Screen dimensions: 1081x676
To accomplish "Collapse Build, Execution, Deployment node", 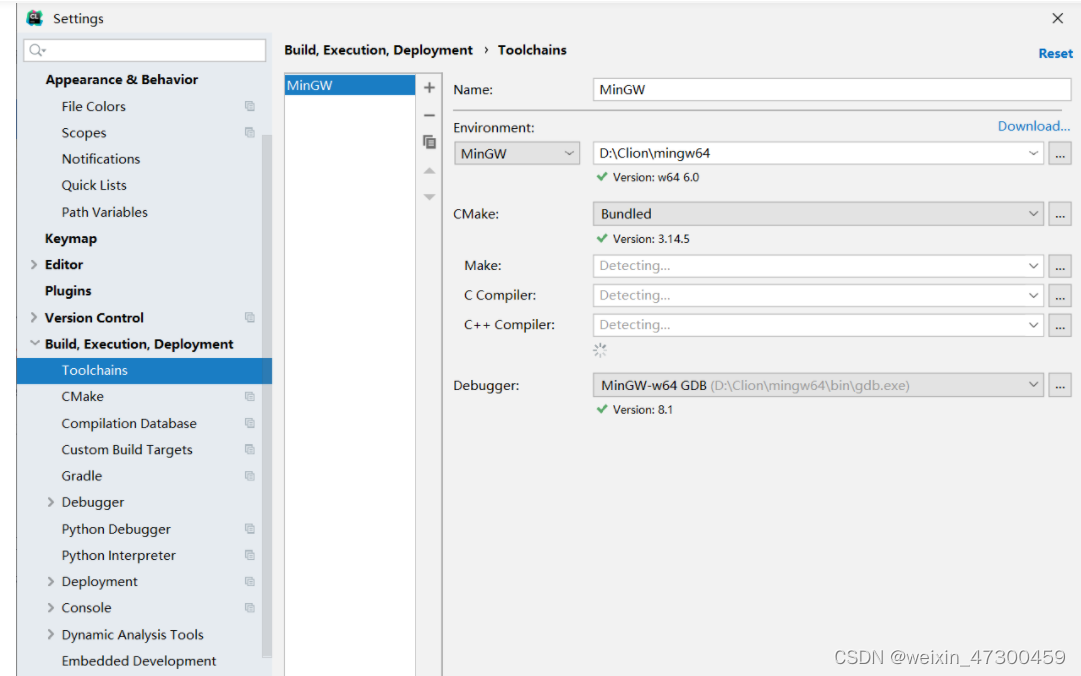I will pos(34,343).
